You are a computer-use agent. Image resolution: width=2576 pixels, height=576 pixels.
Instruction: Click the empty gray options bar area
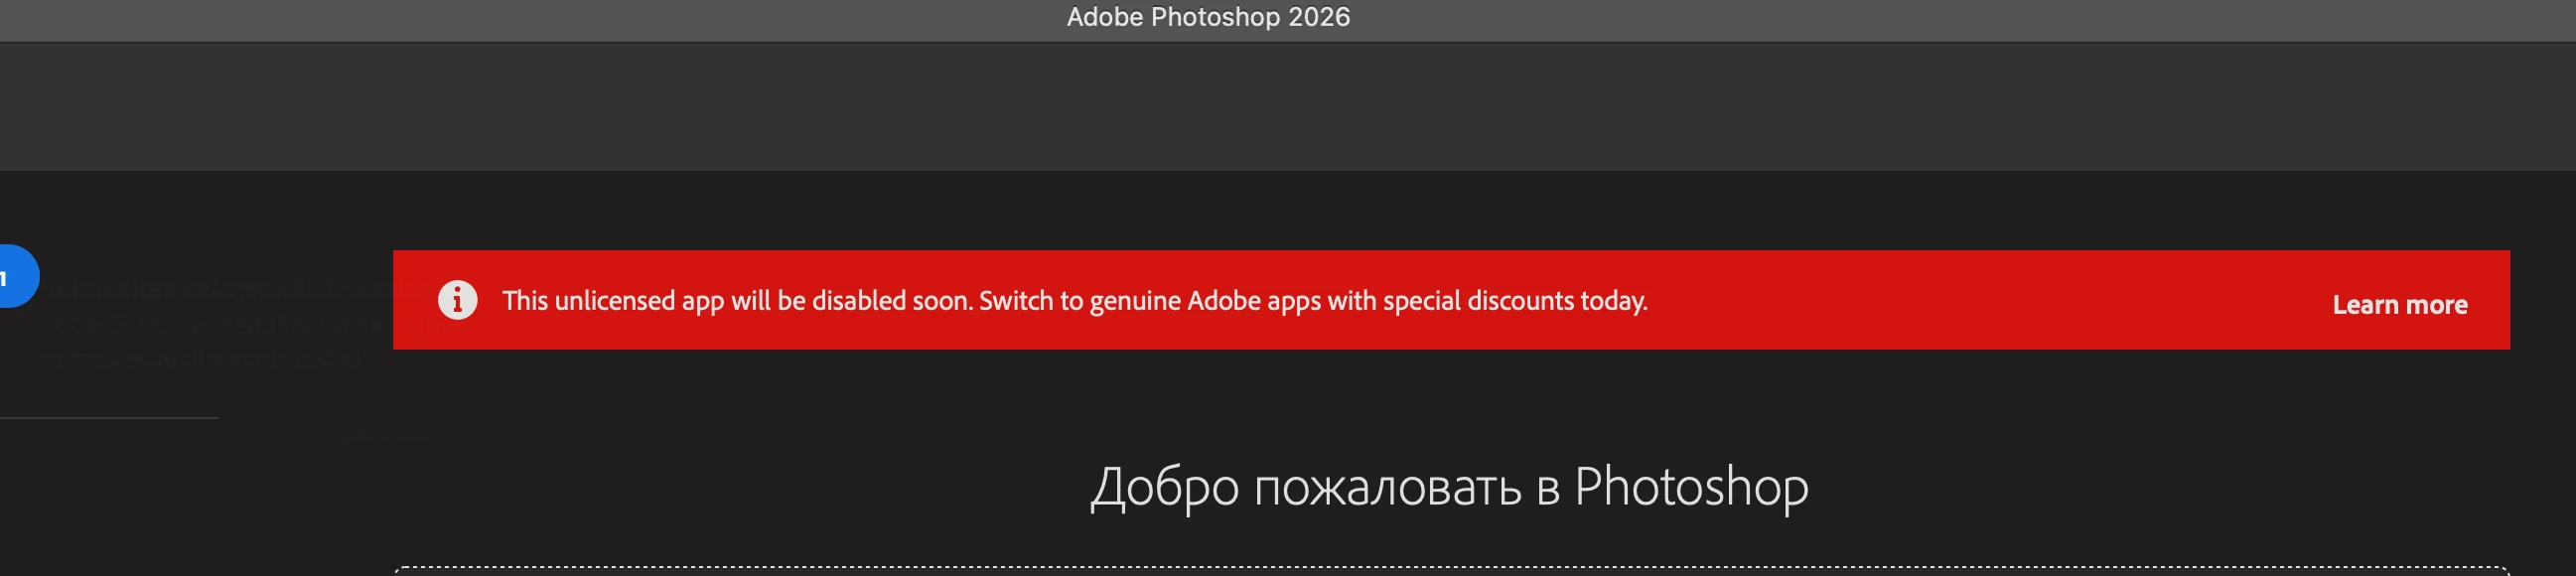coord(1288,106)
